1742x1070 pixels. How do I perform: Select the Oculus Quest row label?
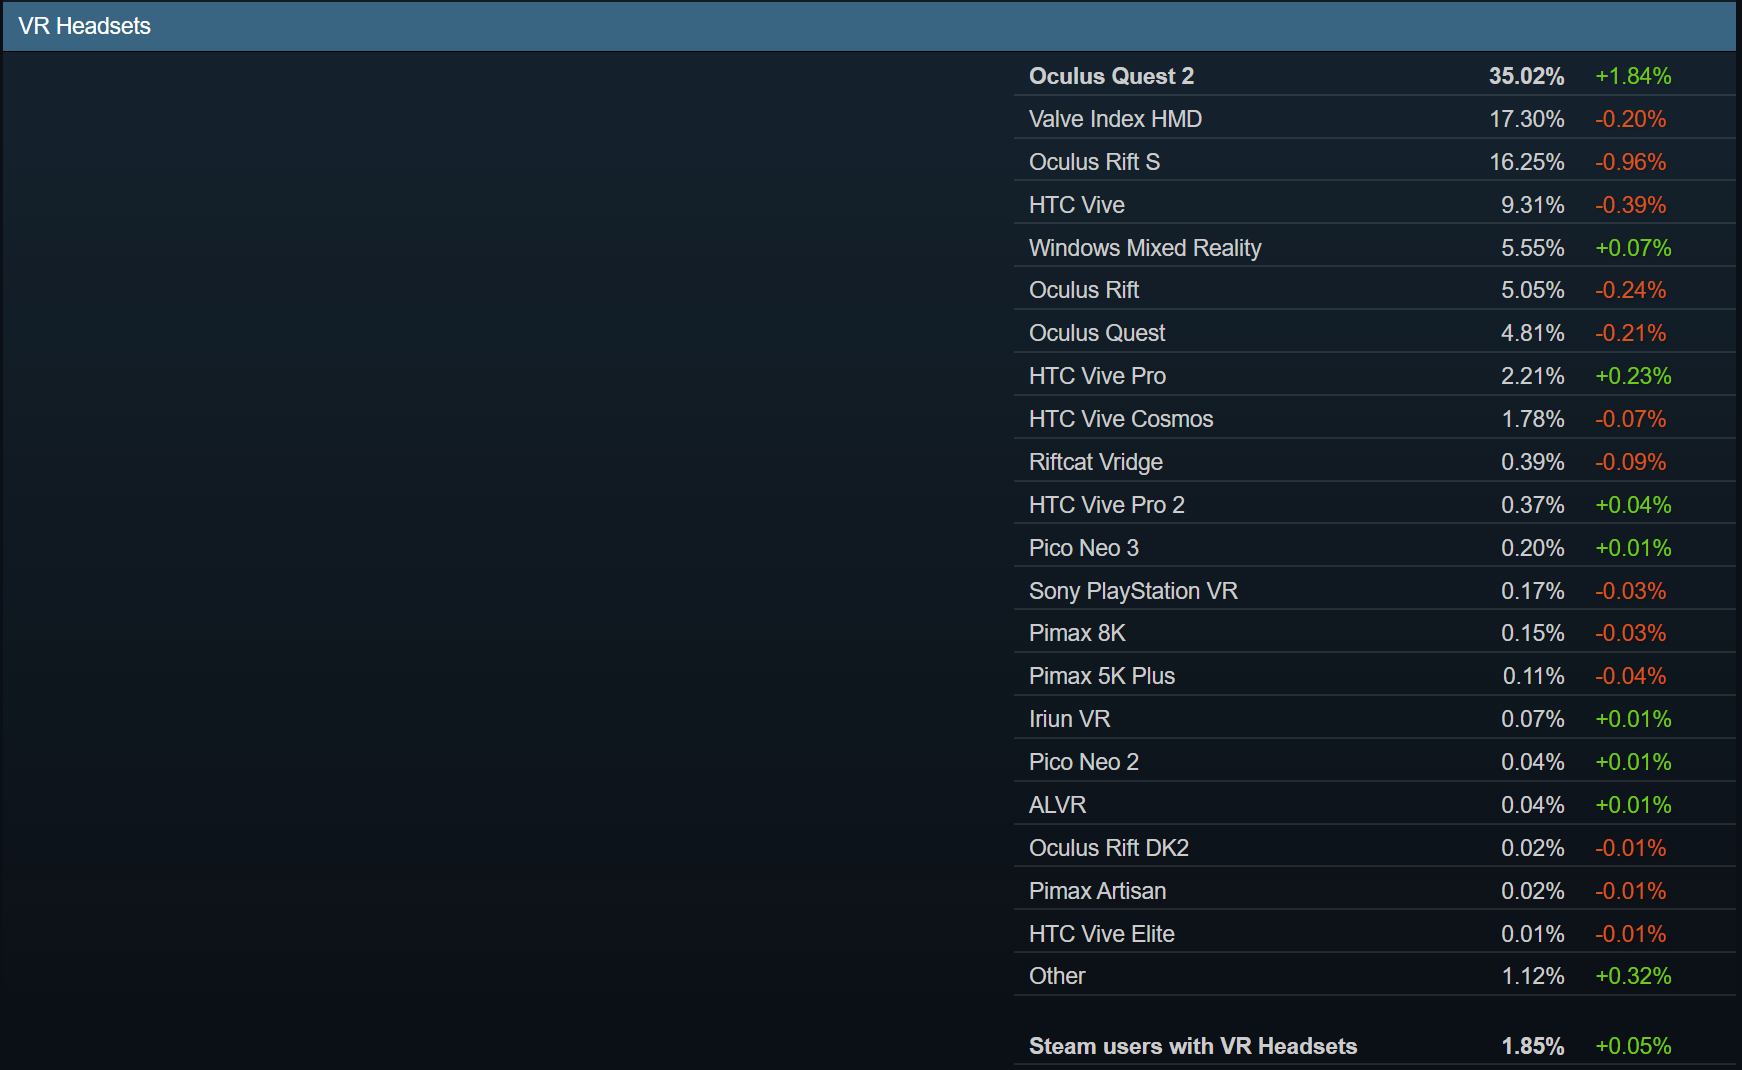click(x=1097, y=333)
